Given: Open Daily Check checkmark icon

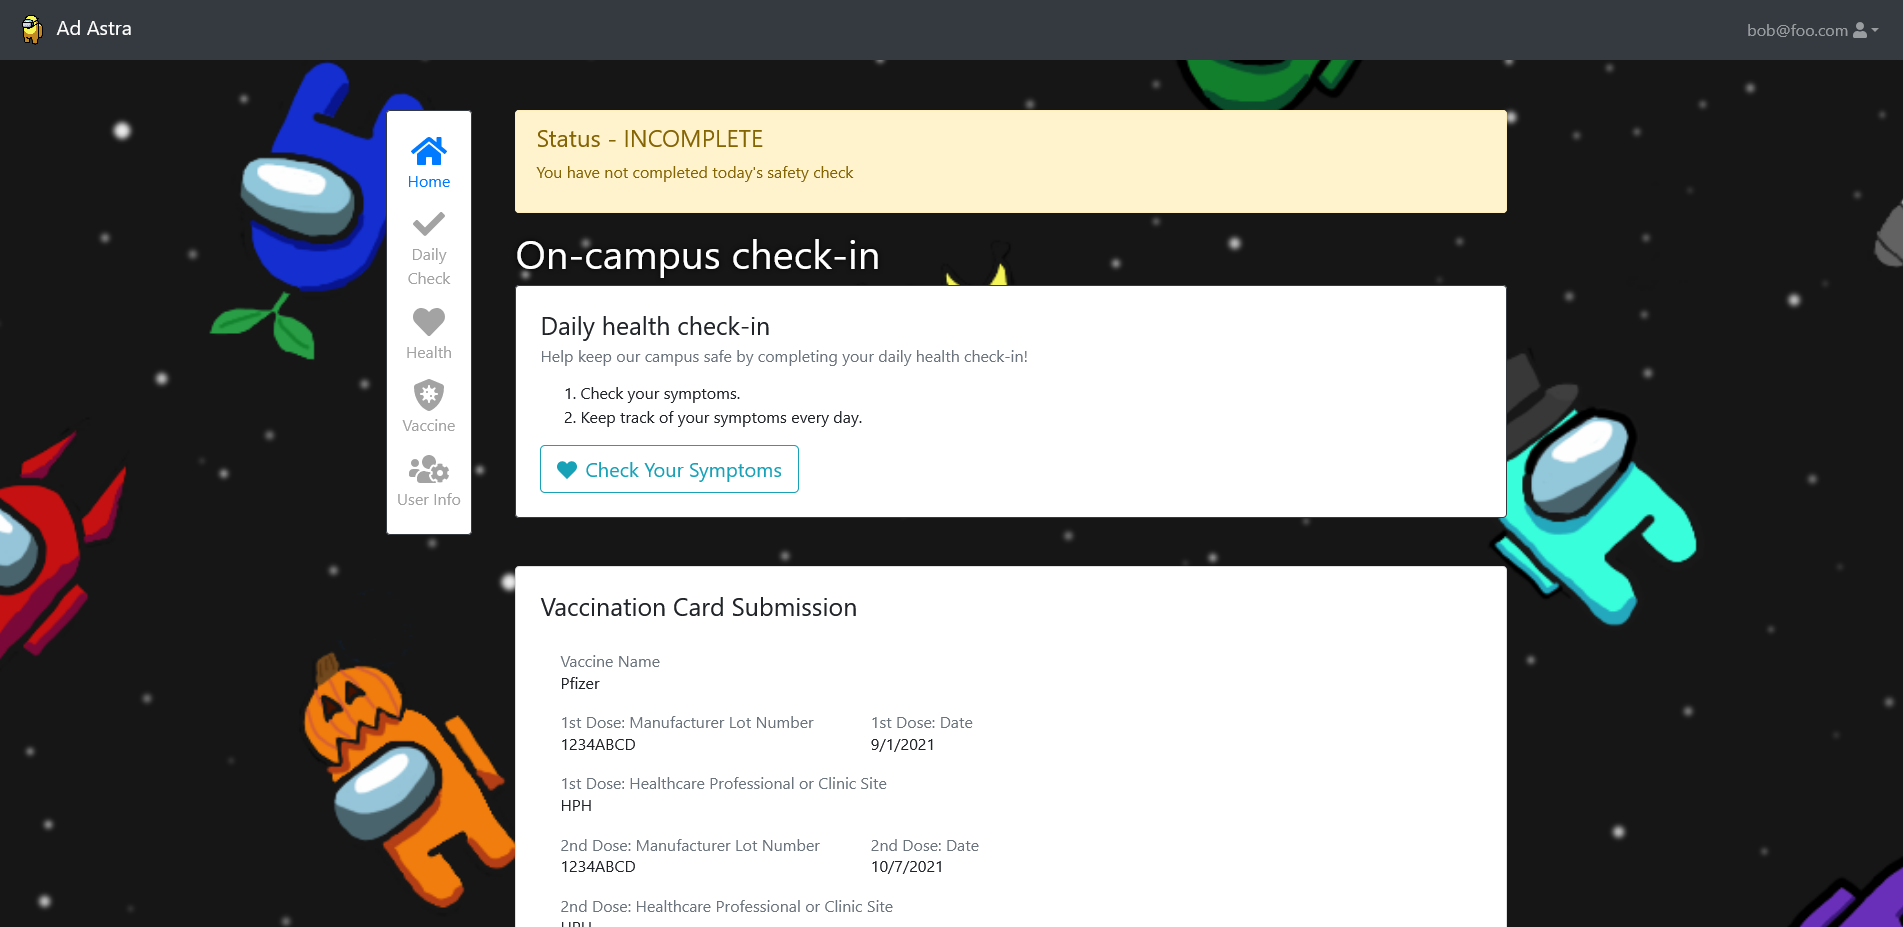Looking at the screenshot, I should [x=429, y=224].
